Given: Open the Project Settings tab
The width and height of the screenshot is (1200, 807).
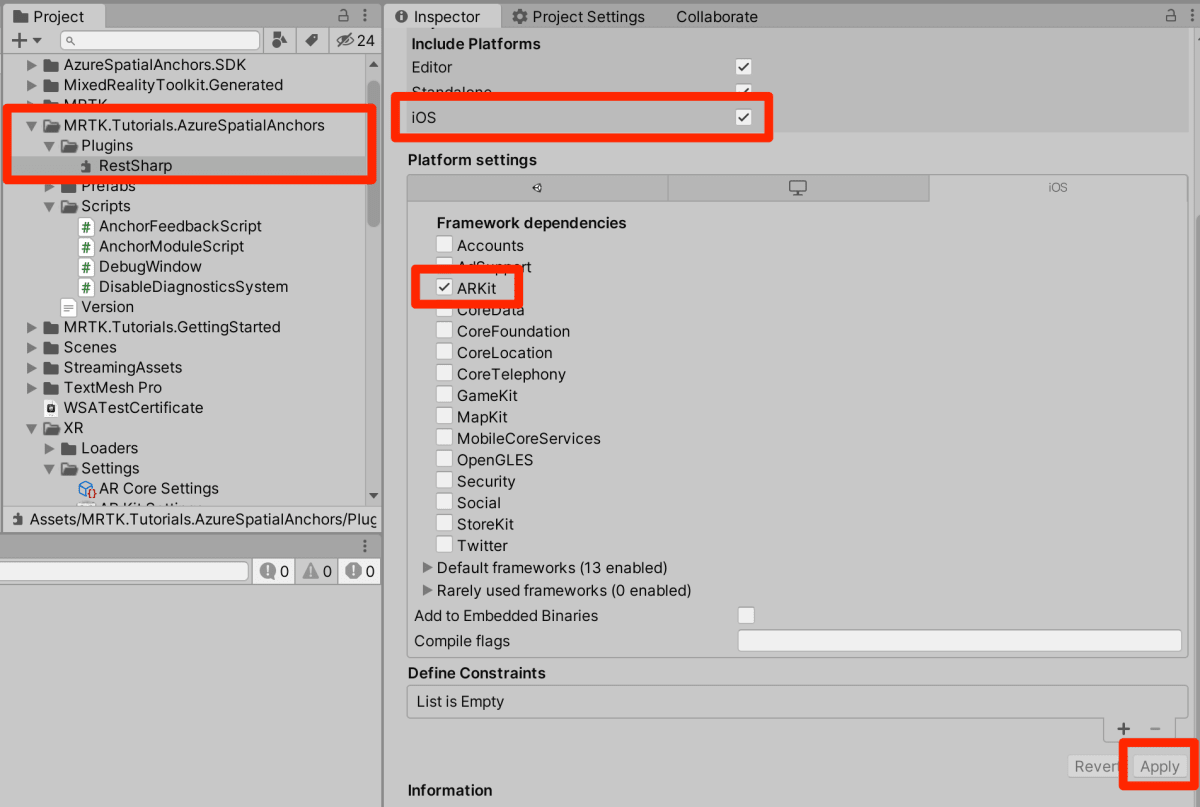Looking at the screenshot, I should click(x=579, y=16).
